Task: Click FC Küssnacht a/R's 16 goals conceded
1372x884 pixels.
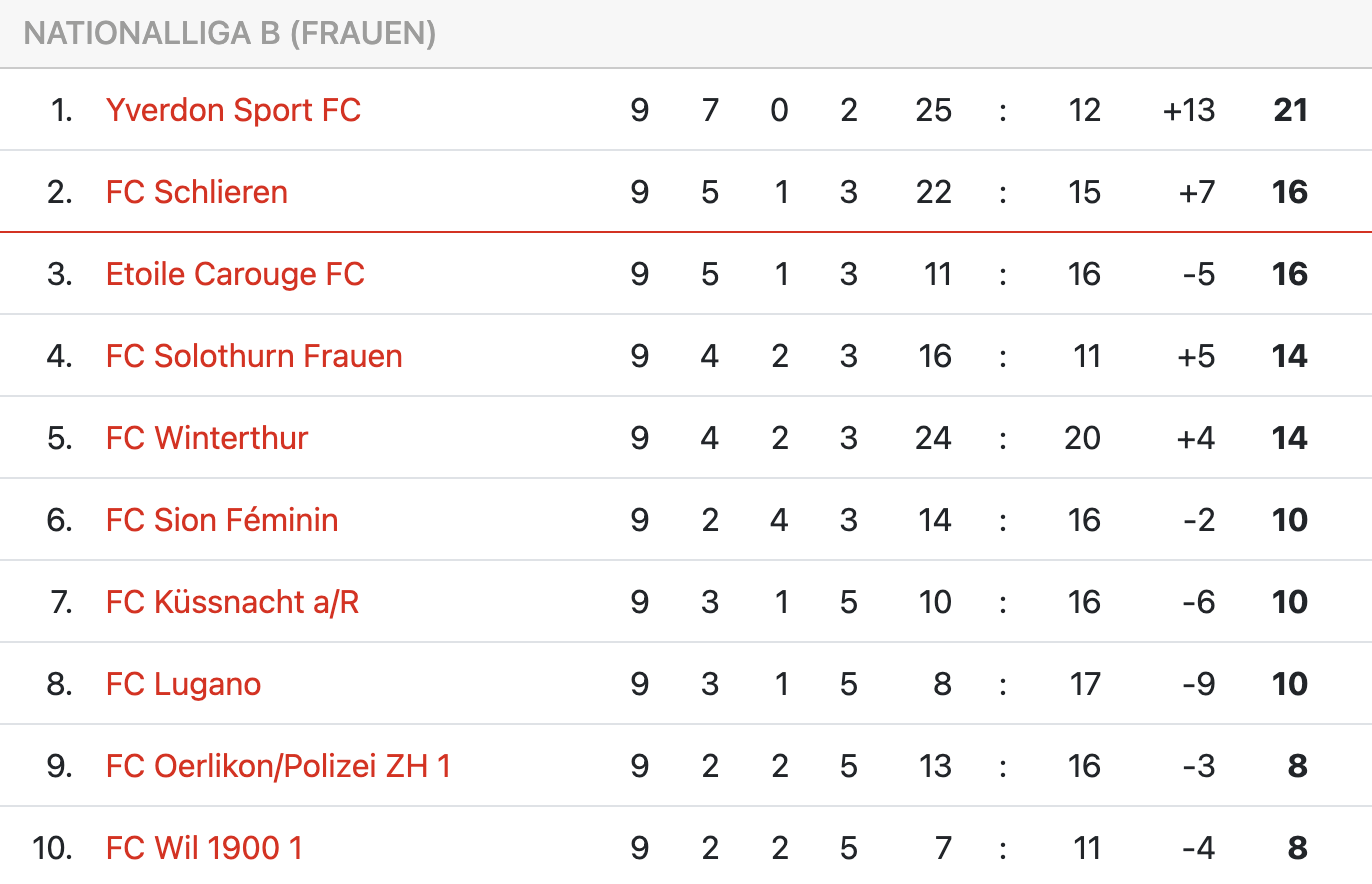Action: [1084, 602]
